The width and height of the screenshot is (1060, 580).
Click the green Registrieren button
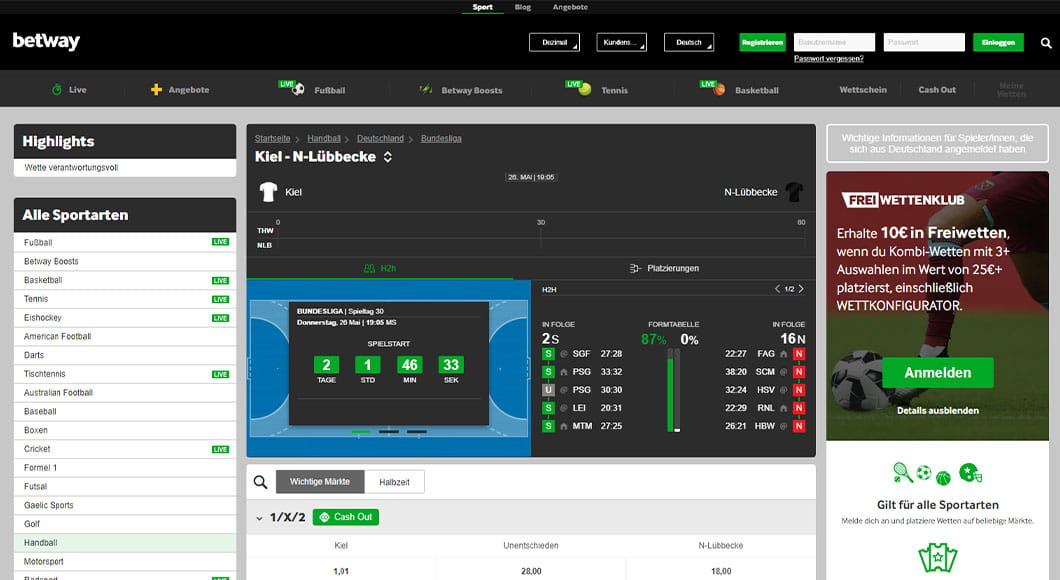point(762,42)
